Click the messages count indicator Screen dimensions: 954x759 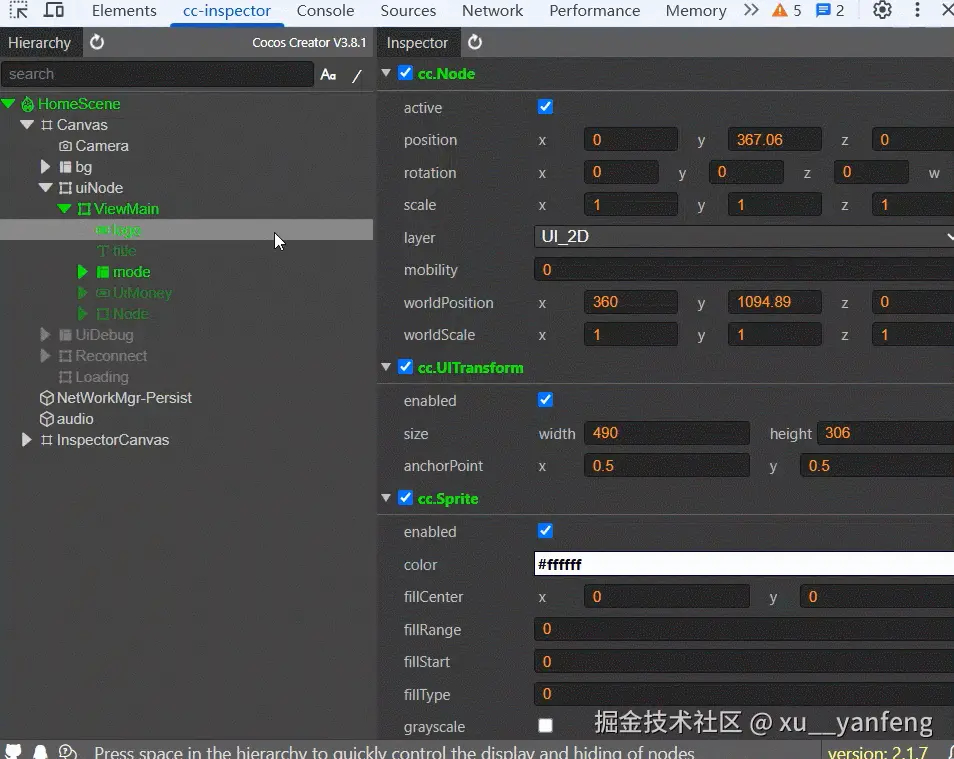click(x=830, y=10)
